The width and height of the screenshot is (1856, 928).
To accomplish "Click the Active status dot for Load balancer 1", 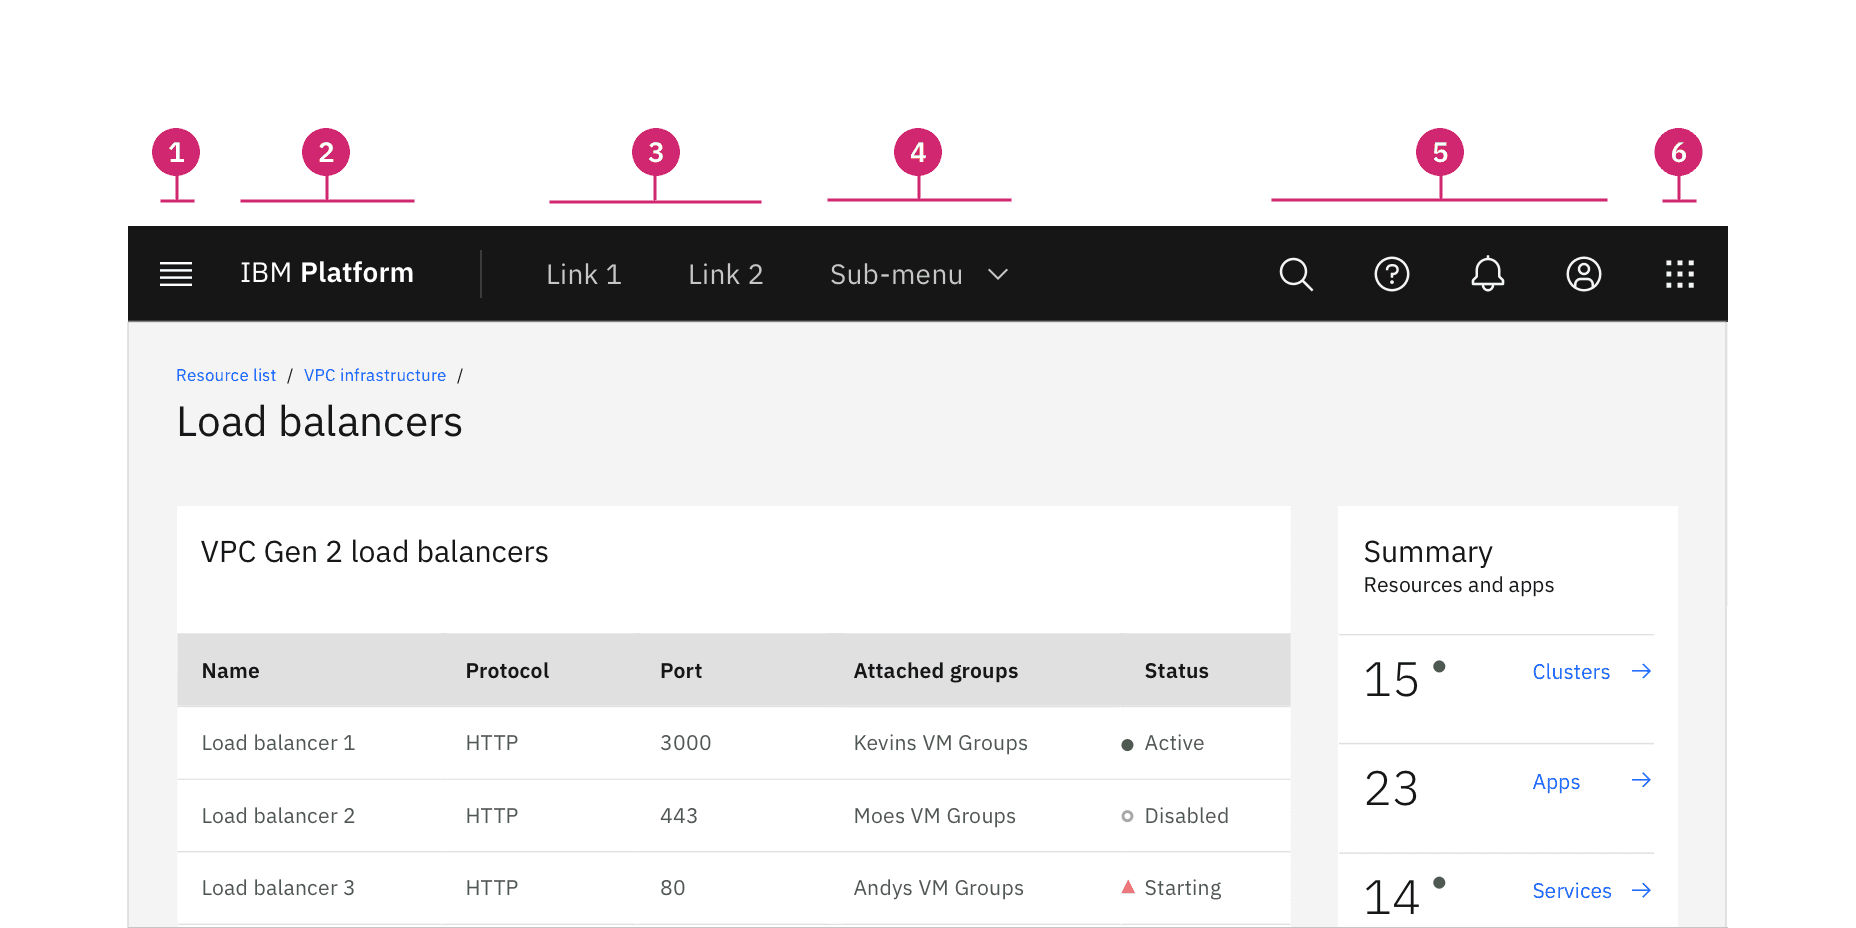I will point(1128,742).
